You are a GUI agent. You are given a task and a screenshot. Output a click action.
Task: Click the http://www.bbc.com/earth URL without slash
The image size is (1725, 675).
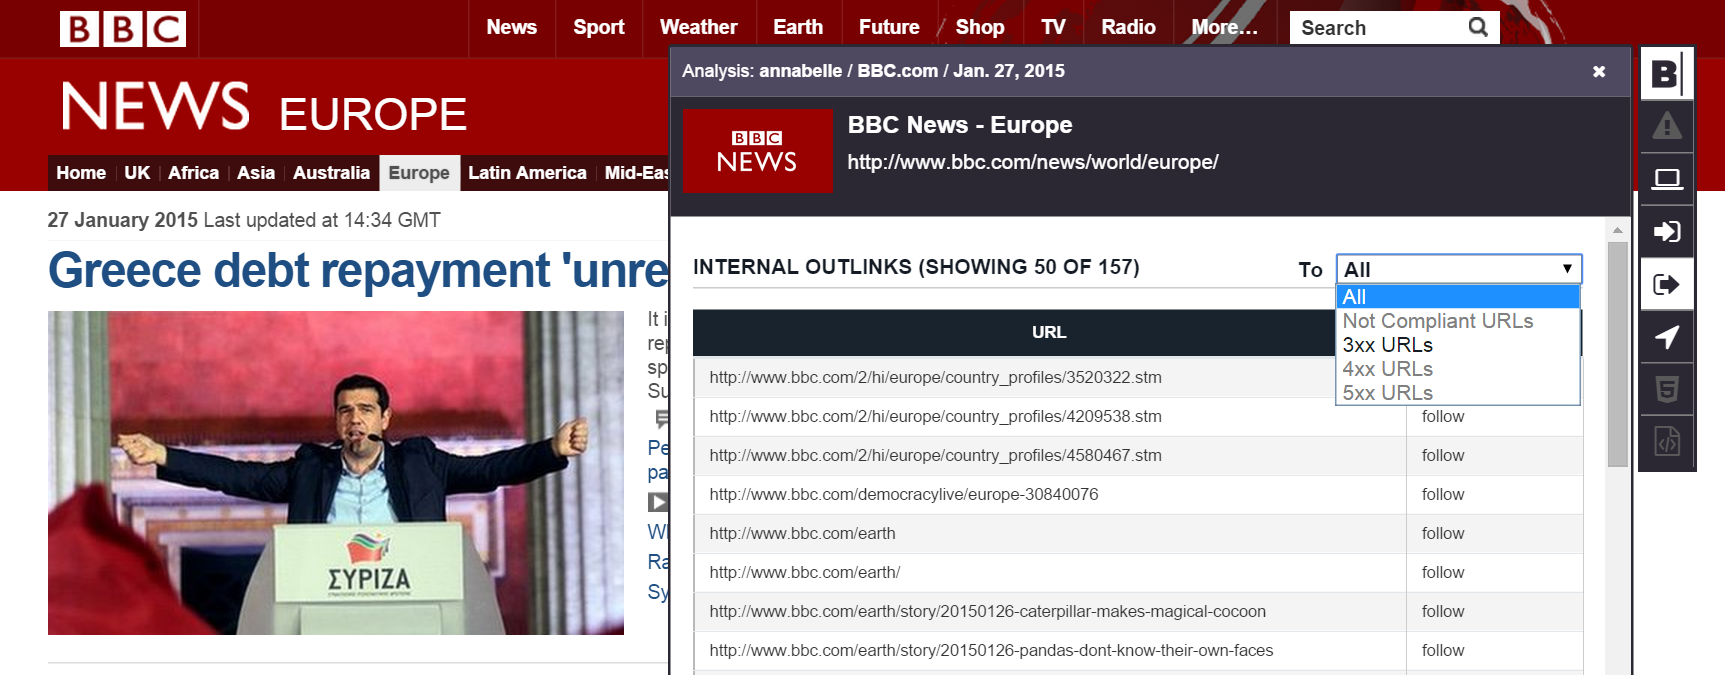click(802, 533)
